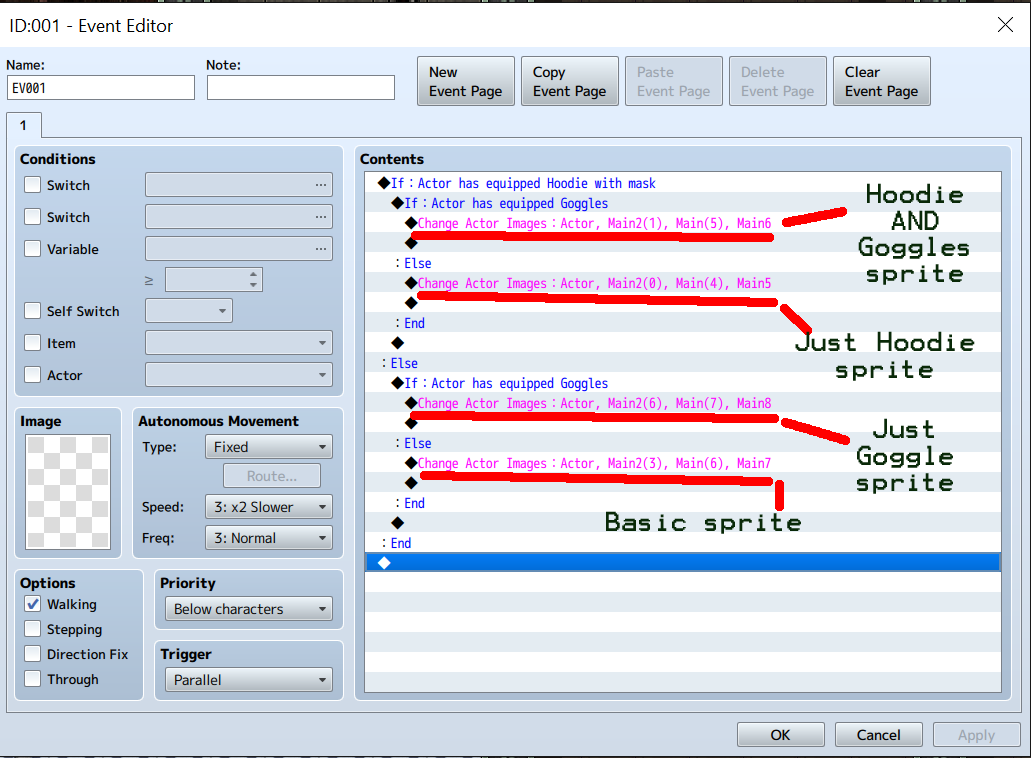Select the 'Main2(3), Main(6), Main7' command line
Viewport: 1031px width, 758px height.
click(x=683, y=463)
